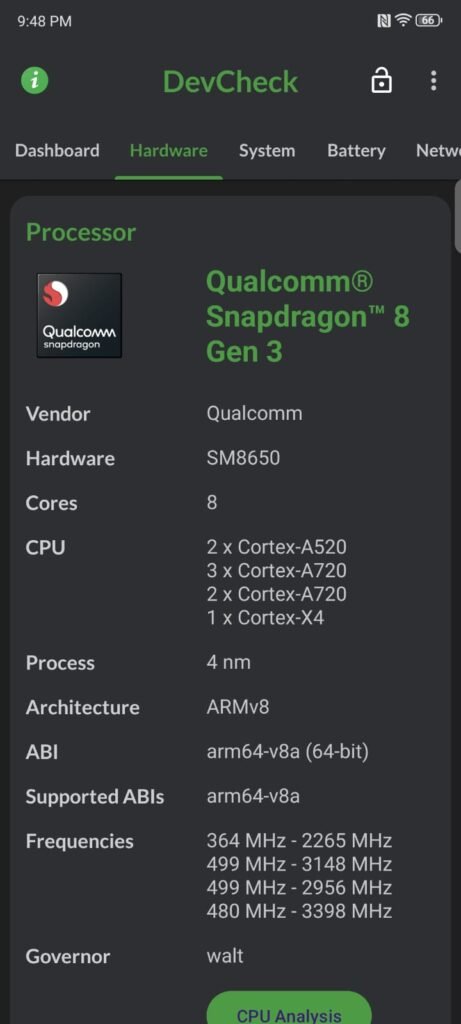Screen dimensions: 461x1024
Task: Open the partially visible Network tab
Action: pyautogui.click(x=438, y=151)
